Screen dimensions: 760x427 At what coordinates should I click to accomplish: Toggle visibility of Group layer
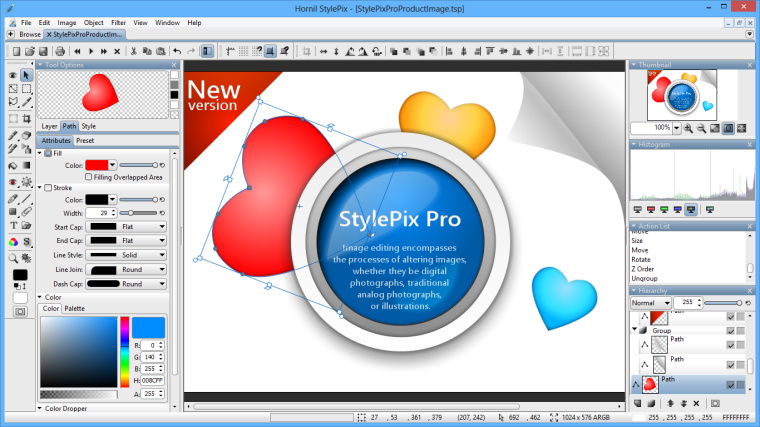pos(730,331)
